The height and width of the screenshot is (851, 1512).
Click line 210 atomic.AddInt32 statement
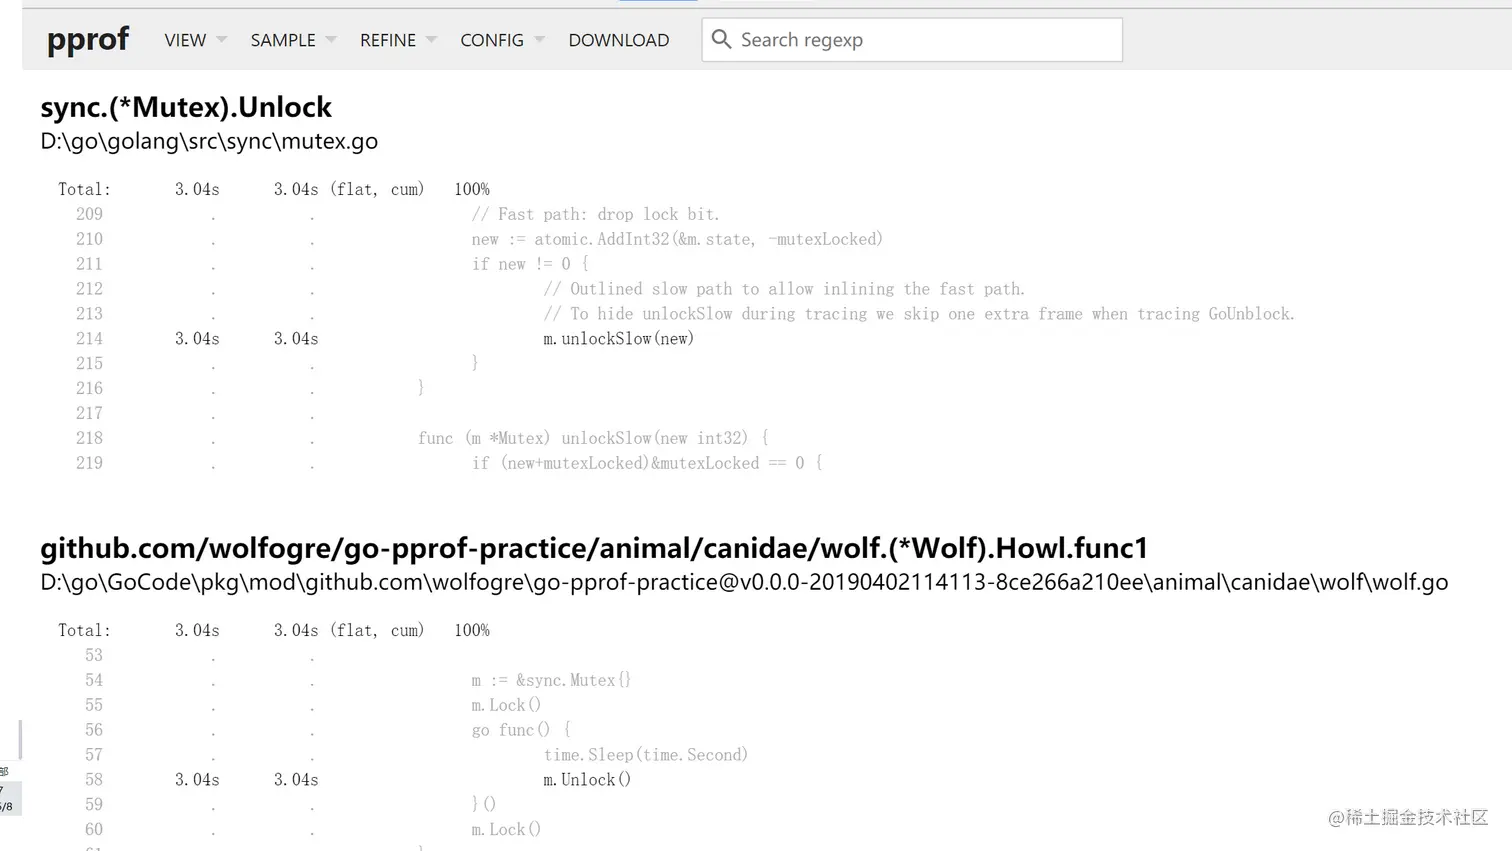coord(677,239)
